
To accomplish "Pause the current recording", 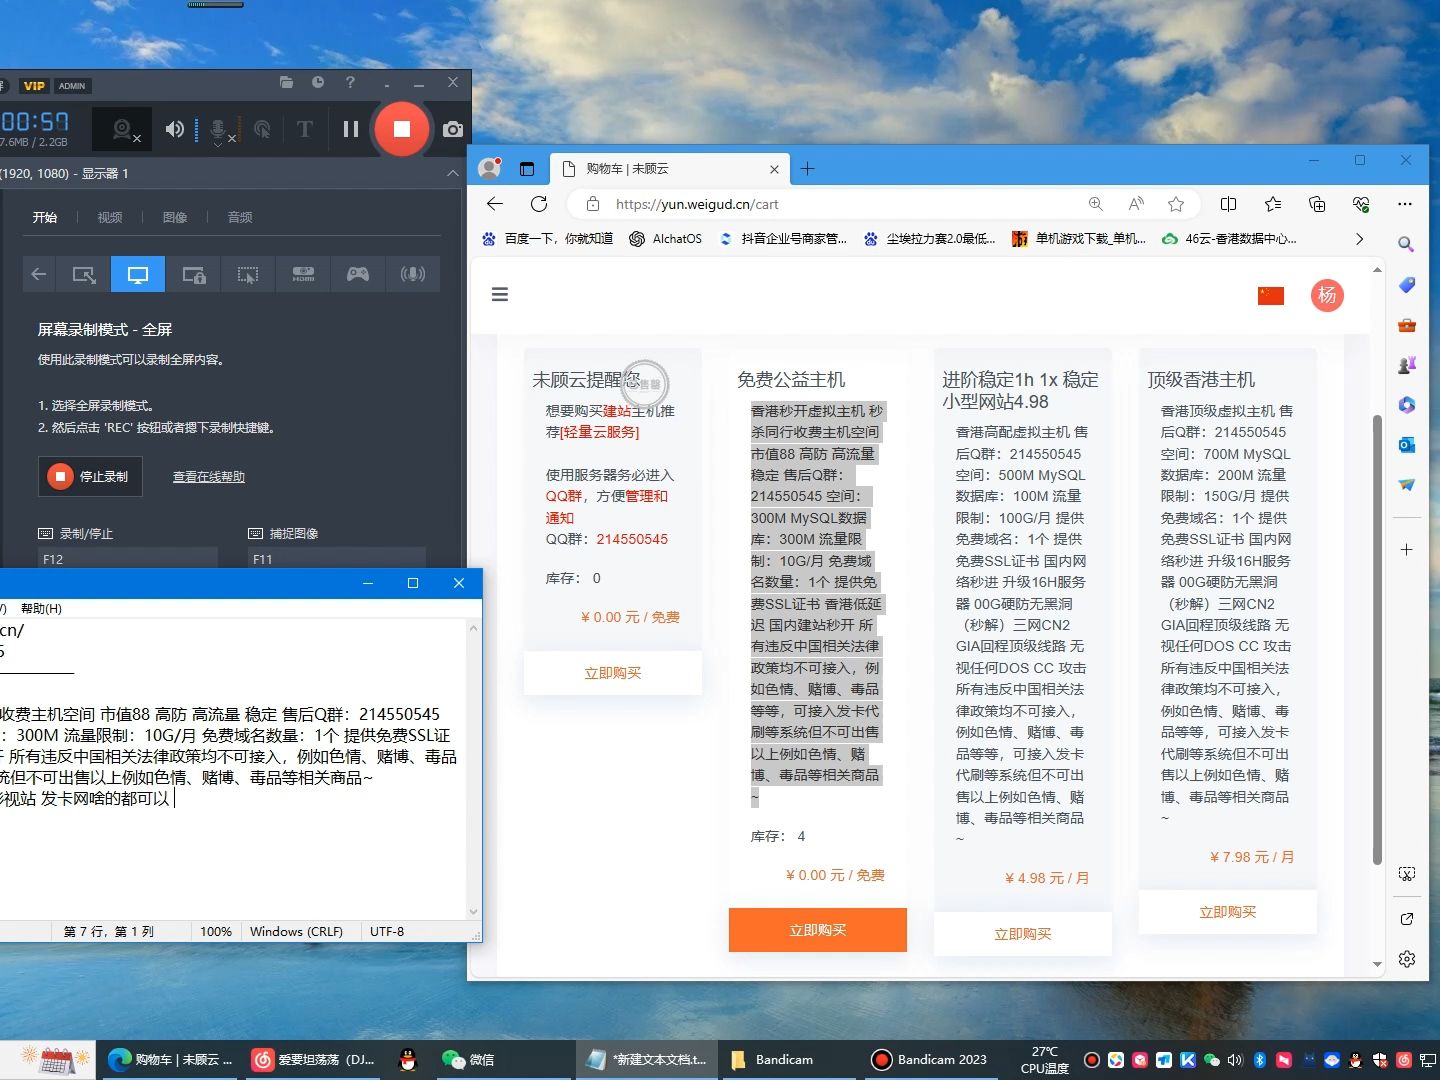I will click(x=349, y=129).
